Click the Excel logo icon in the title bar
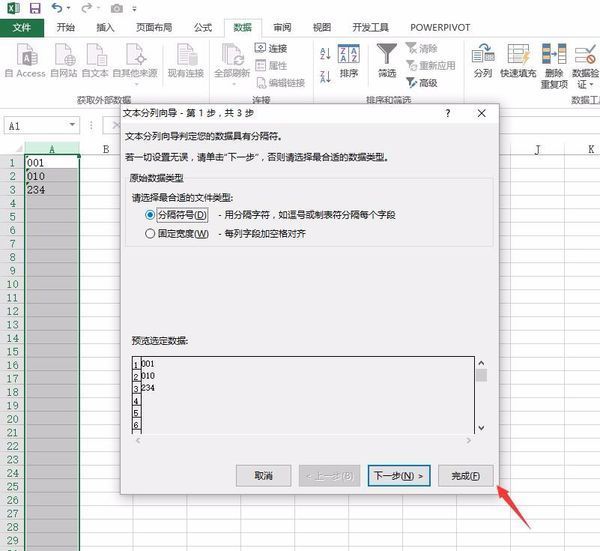The height and width of the screenshot is (551, 600). (x=13, y=8)
